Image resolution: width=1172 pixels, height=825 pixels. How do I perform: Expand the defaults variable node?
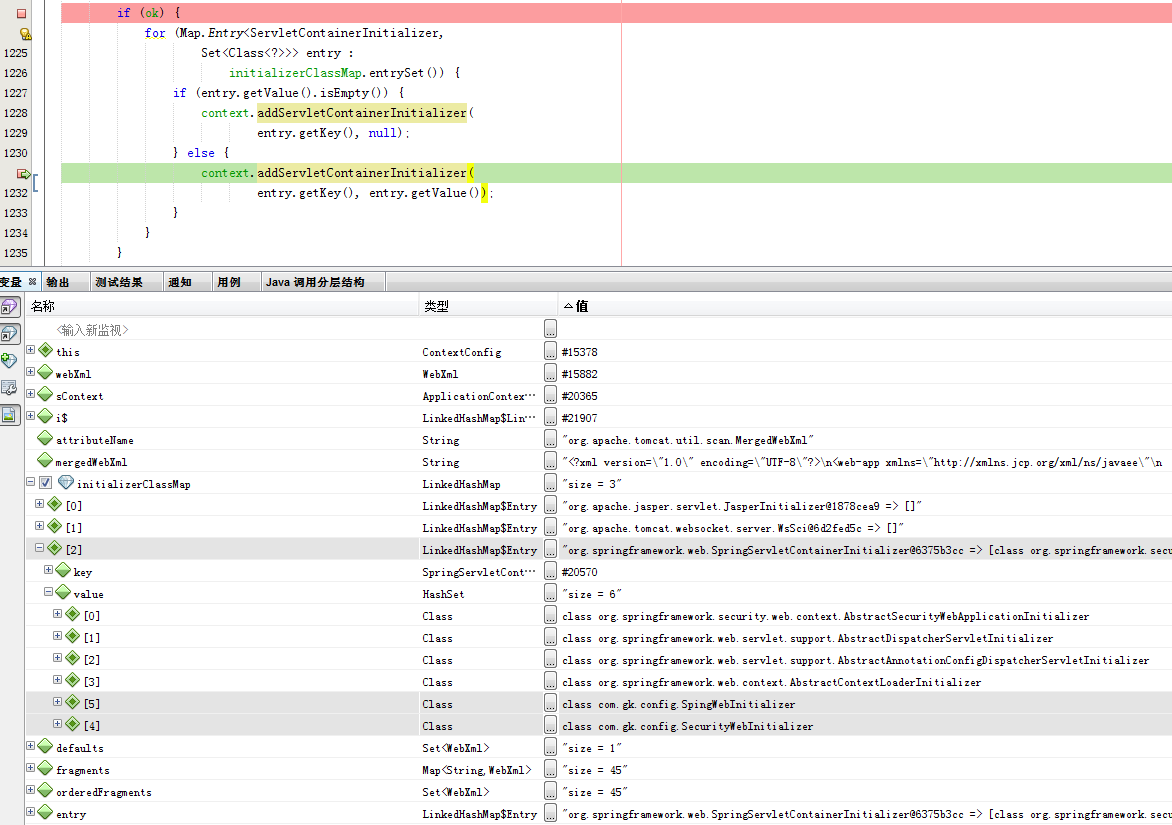31,746
